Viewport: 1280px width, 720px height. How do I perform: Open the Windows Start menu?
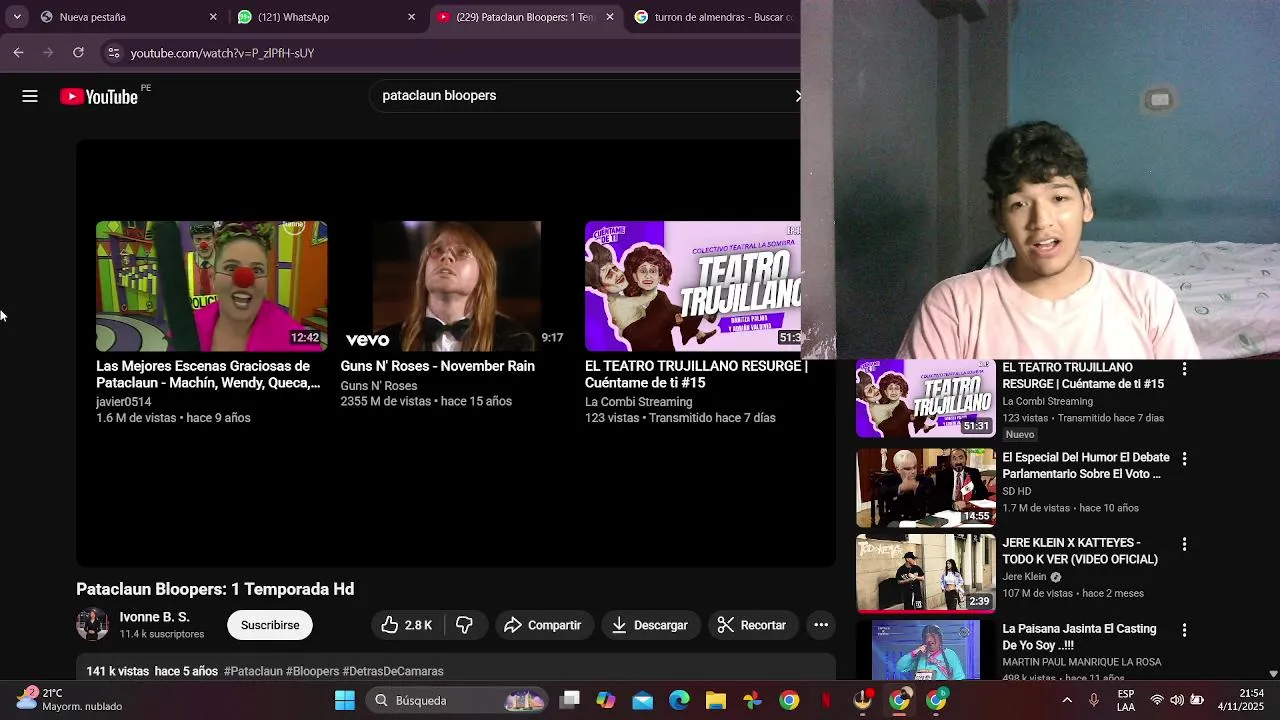pyautogui.click(x=345, y=700)
